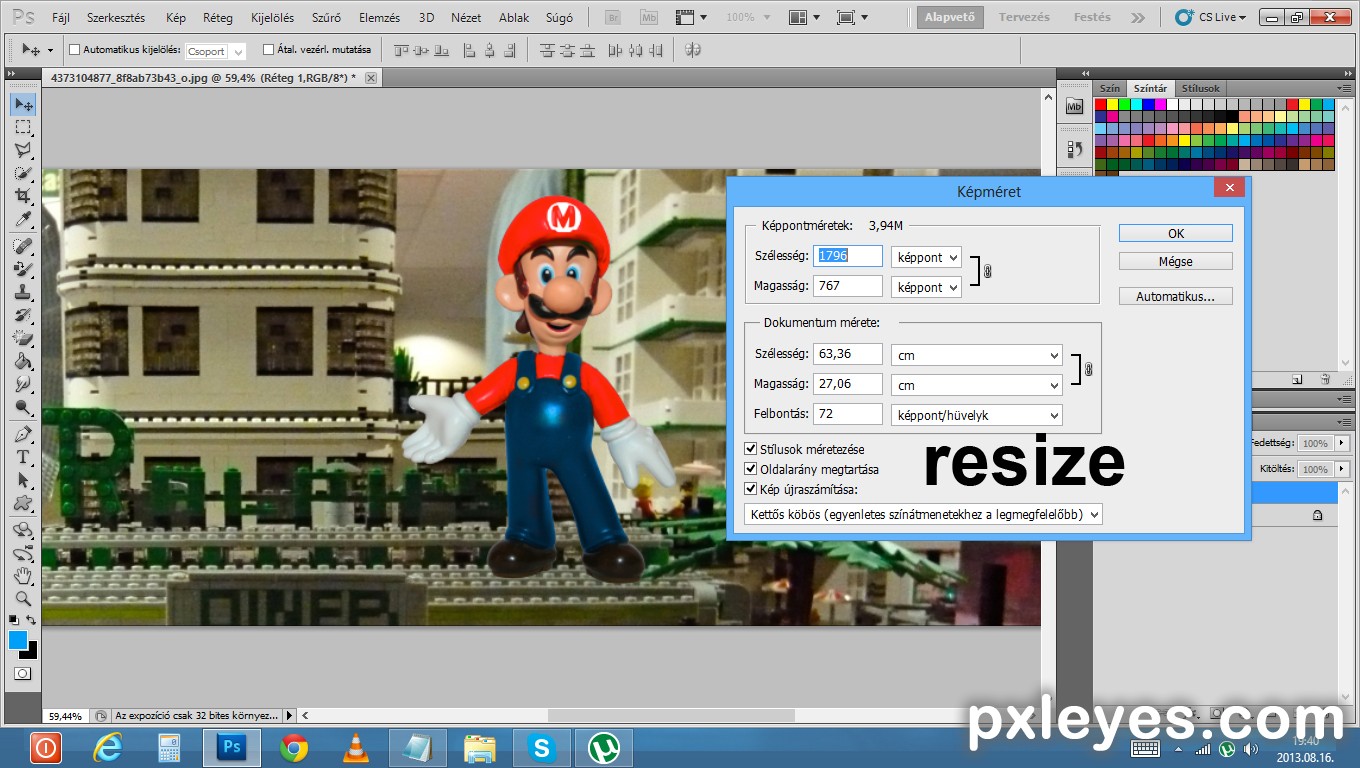Uncheck Oldalarány megtartása
The image size is (1360, 768).
pos(751,469)
